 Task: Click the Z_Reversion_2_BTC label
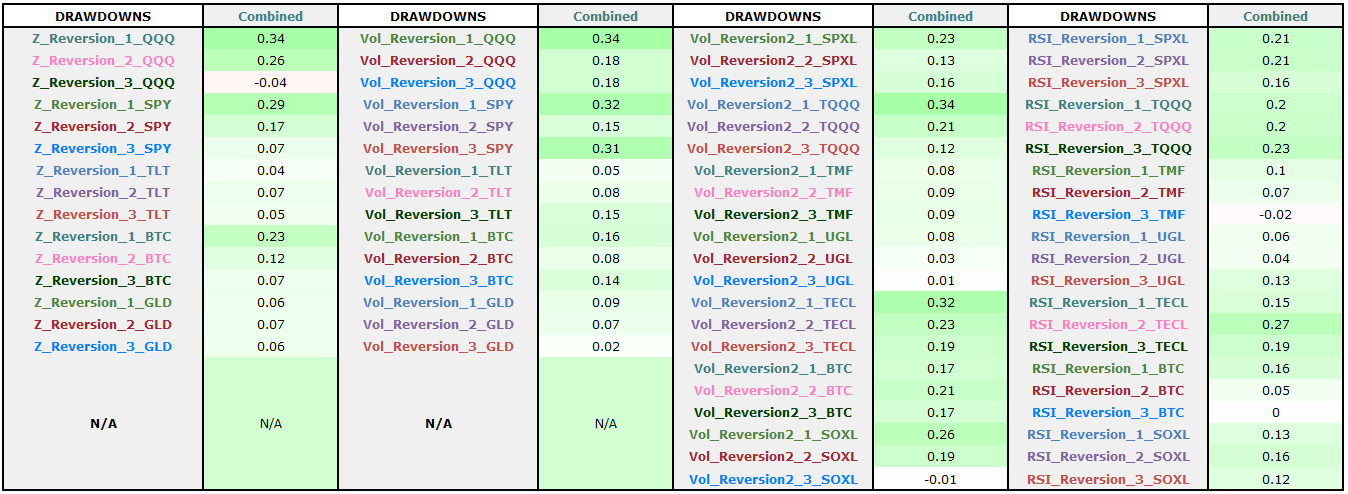click(103, 258)
